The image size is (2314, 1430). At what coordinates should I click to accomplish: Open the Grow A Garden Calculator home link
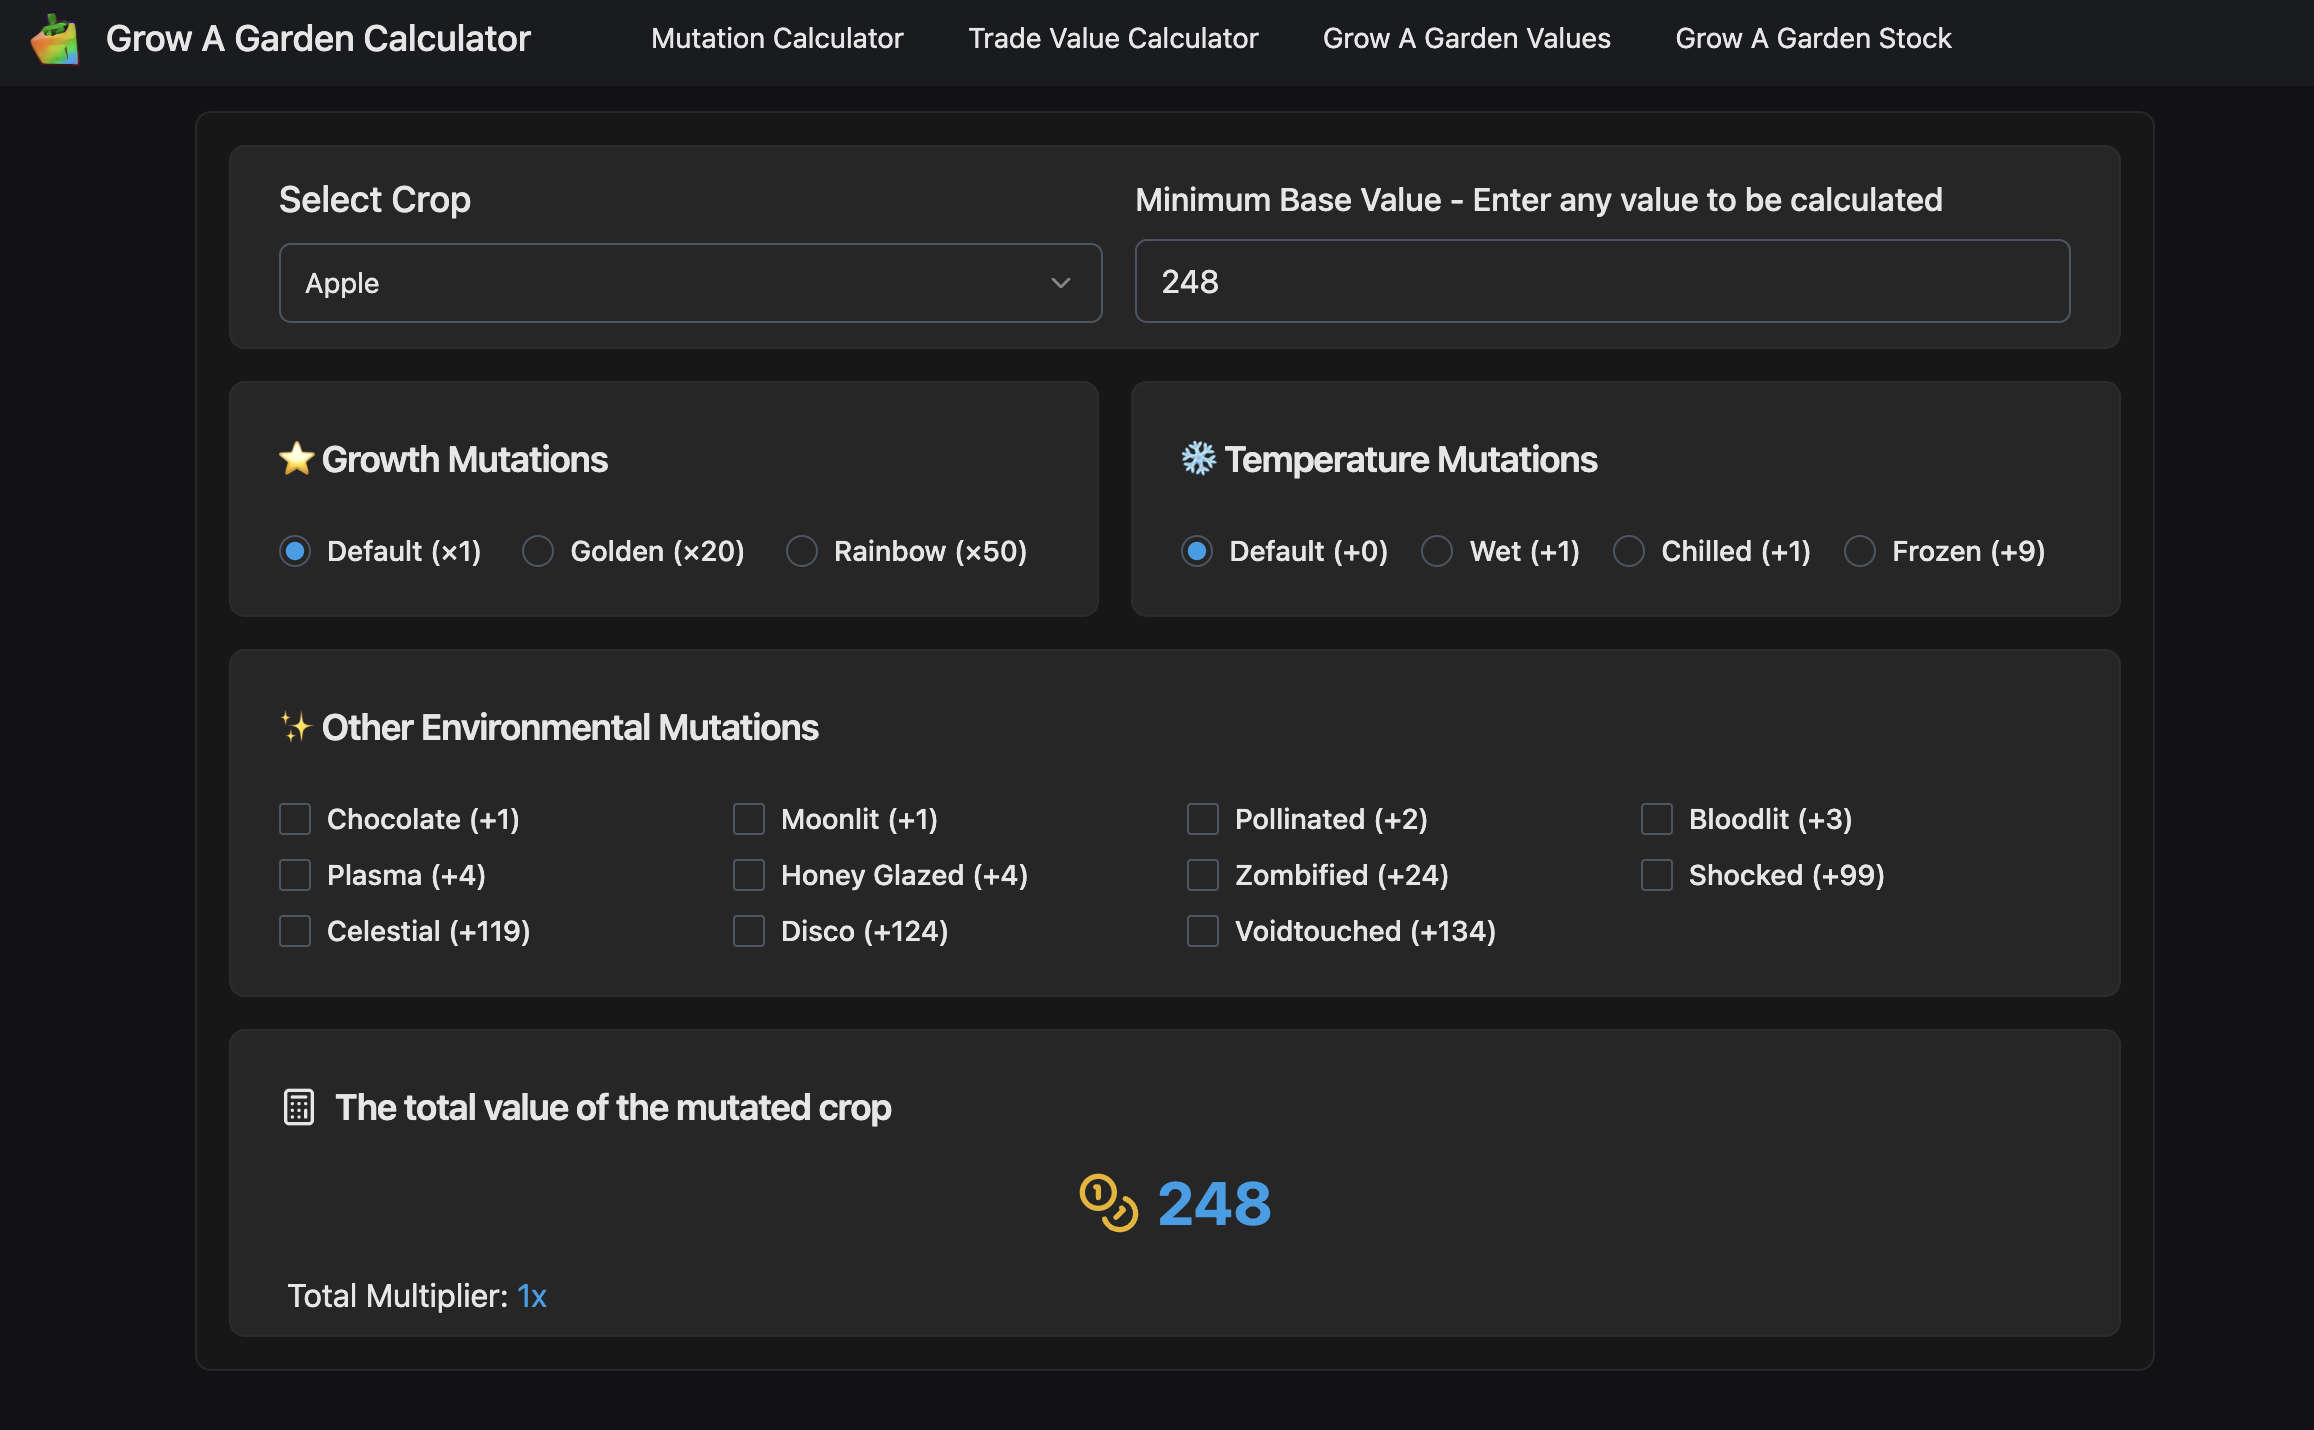point(318,38)
